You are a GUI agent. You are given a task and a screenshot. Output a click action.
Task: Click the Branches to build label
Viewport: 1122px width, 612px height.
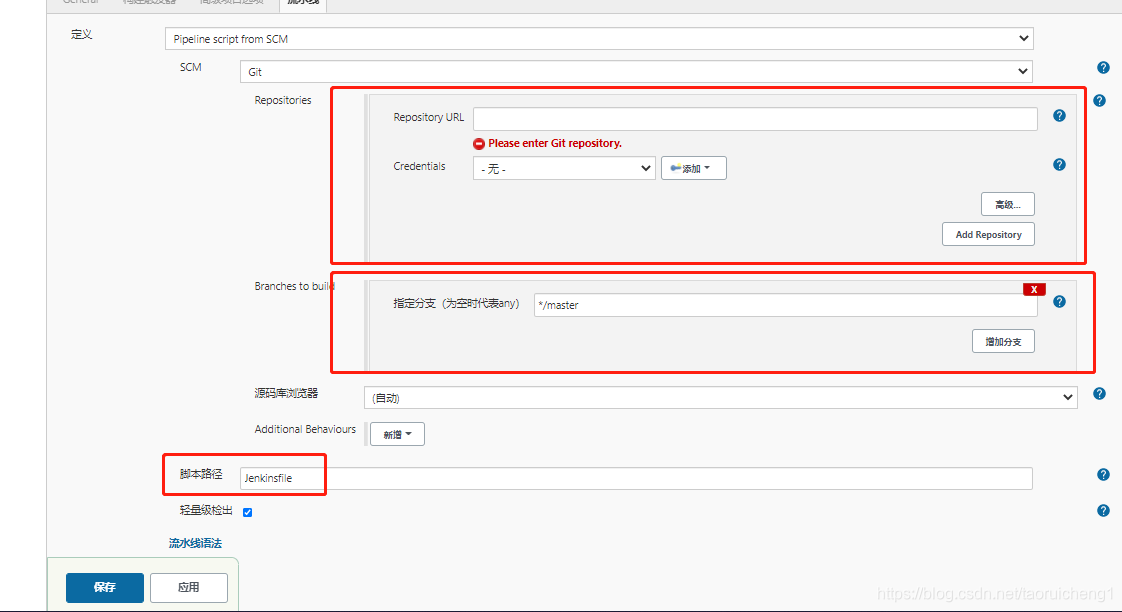point(295,286)
